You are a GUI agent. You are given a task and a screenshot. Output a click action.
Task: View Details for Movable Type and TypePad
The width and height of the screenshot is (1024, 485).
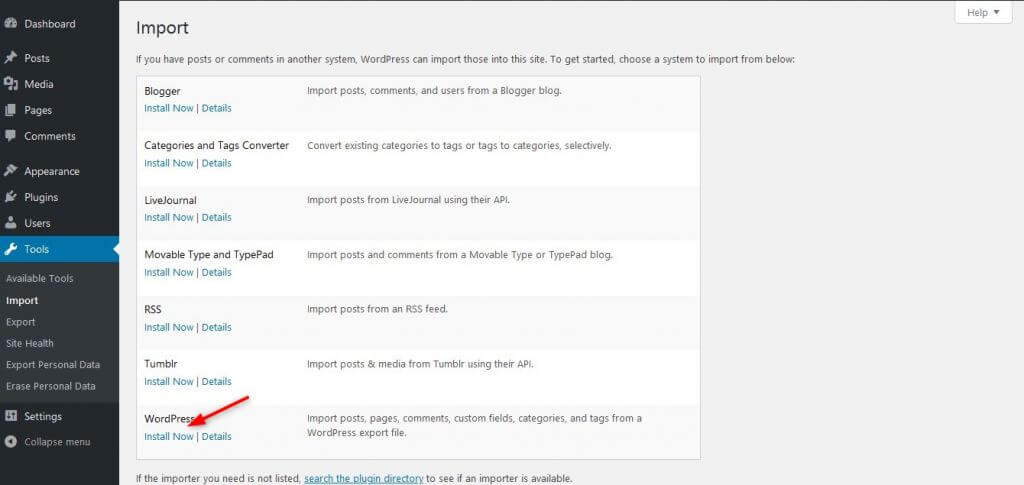pos(216,272)
